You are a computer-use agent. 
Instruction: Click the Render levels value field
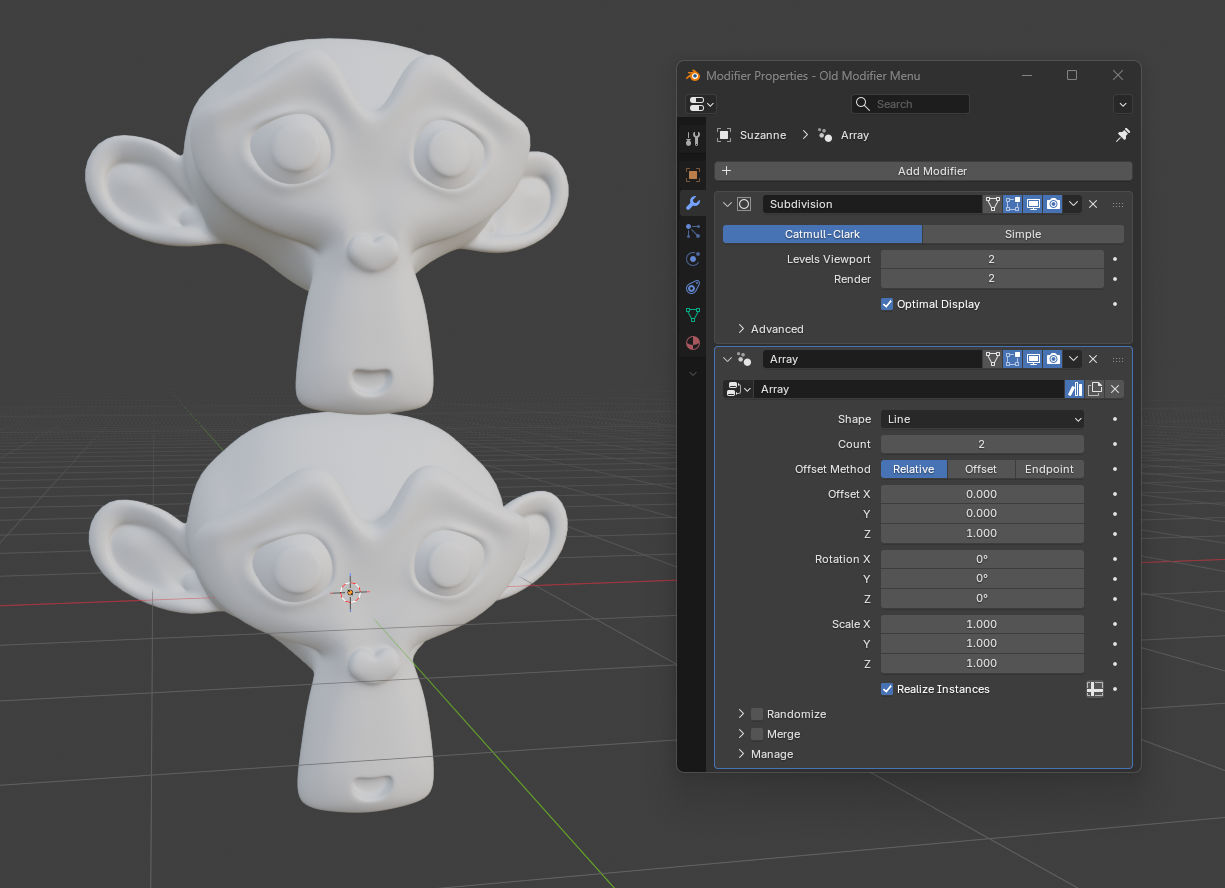[992, 279]
